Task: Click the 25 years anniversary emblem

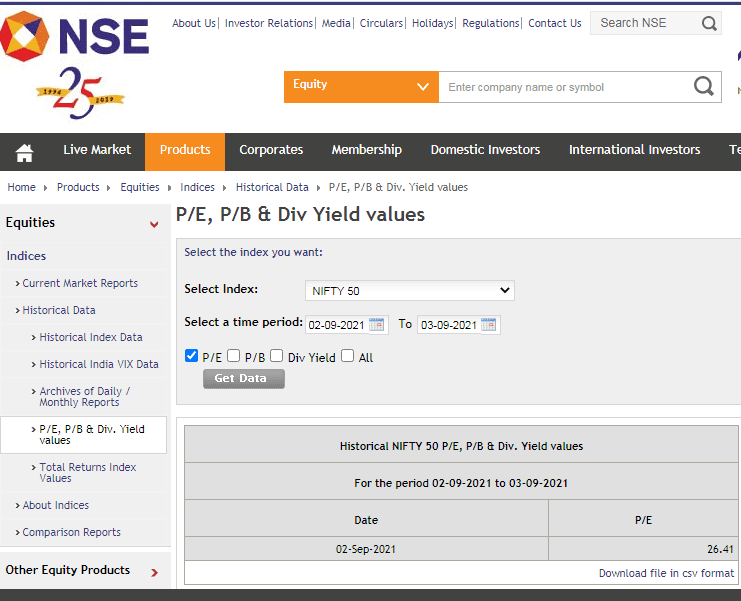Action: tap(80, 93)
